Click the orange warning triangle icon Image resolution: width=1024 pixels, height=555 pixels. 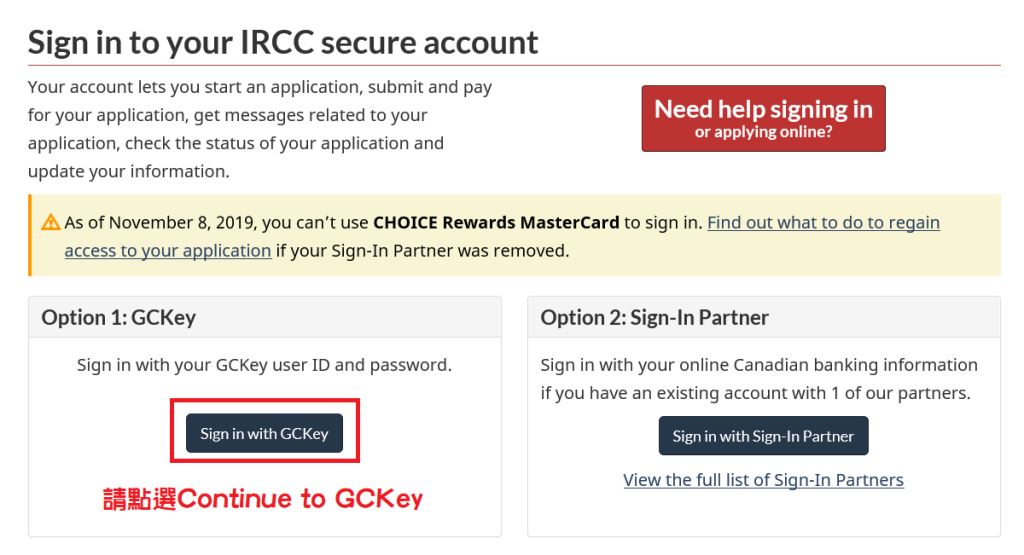[x=50, y=223]
